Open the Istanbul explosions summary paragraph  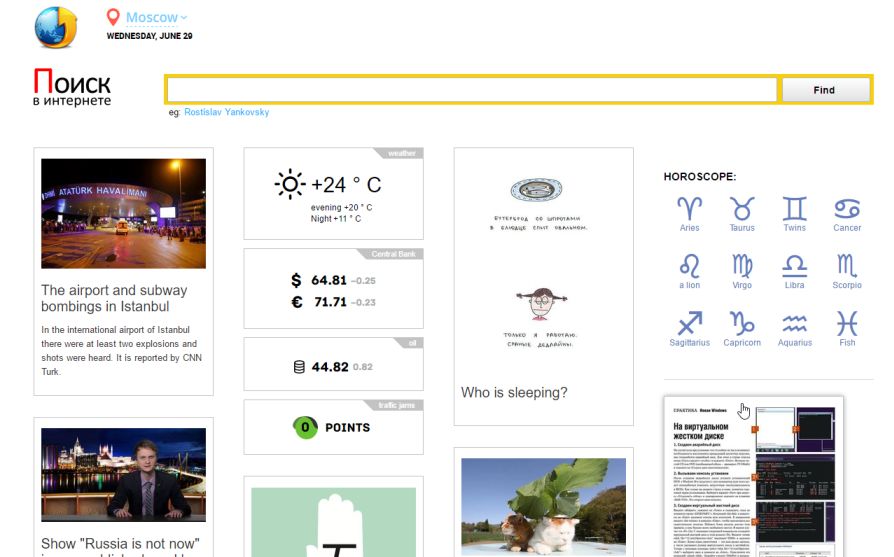coord(121,351)
